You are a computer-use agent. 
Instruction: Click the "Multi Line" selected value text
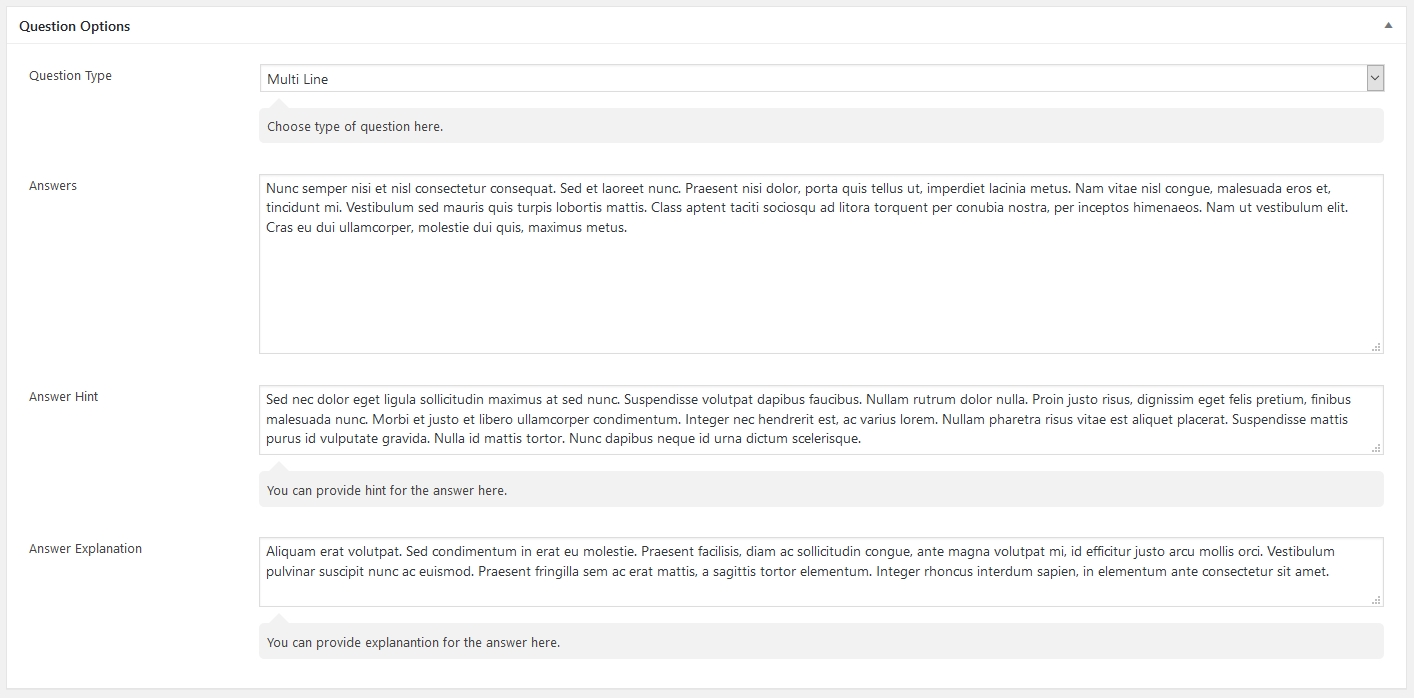[x=298, y=80]
